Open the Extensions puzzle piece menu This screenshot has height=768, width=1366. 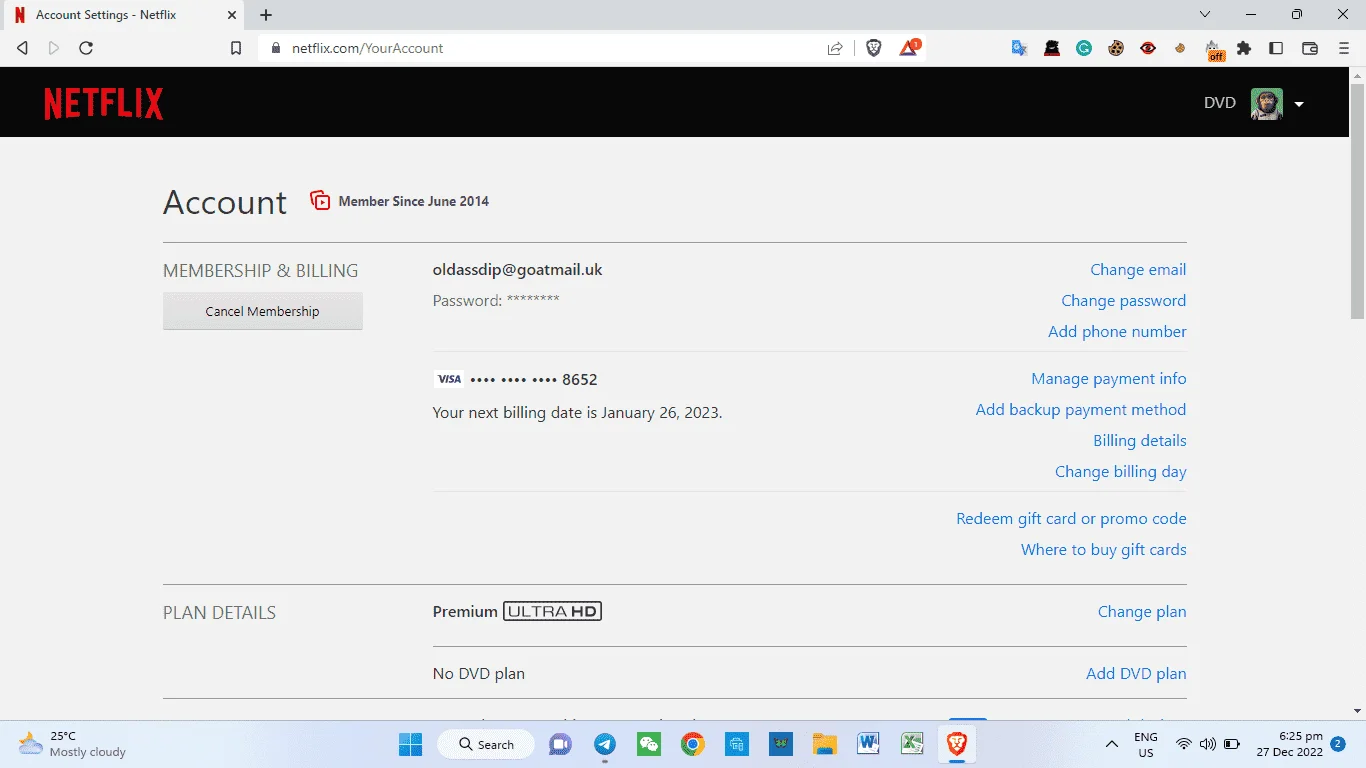coord(1244,48)
